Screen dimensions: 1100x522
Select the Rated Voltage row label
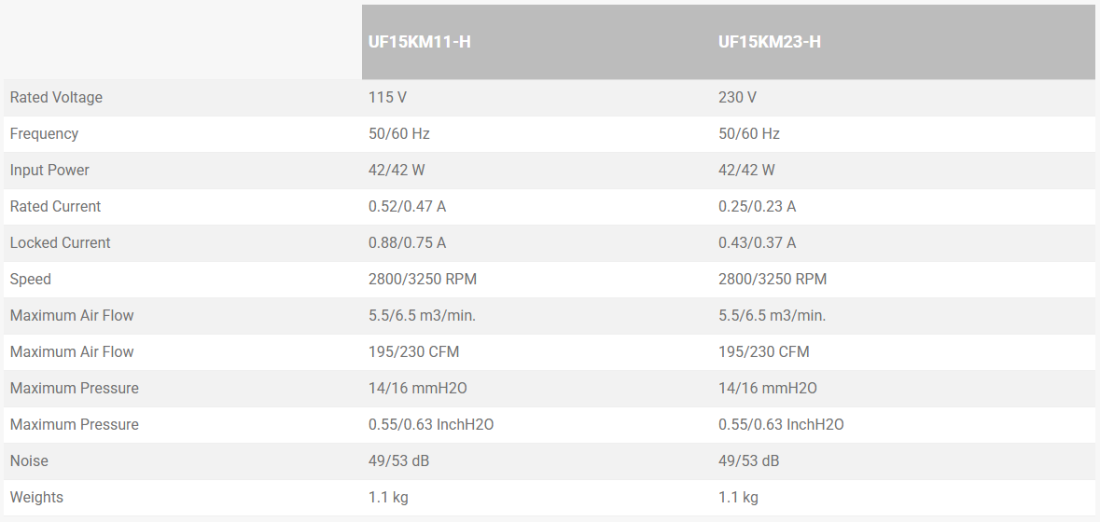pyautogui.click(x=56, y=98)
